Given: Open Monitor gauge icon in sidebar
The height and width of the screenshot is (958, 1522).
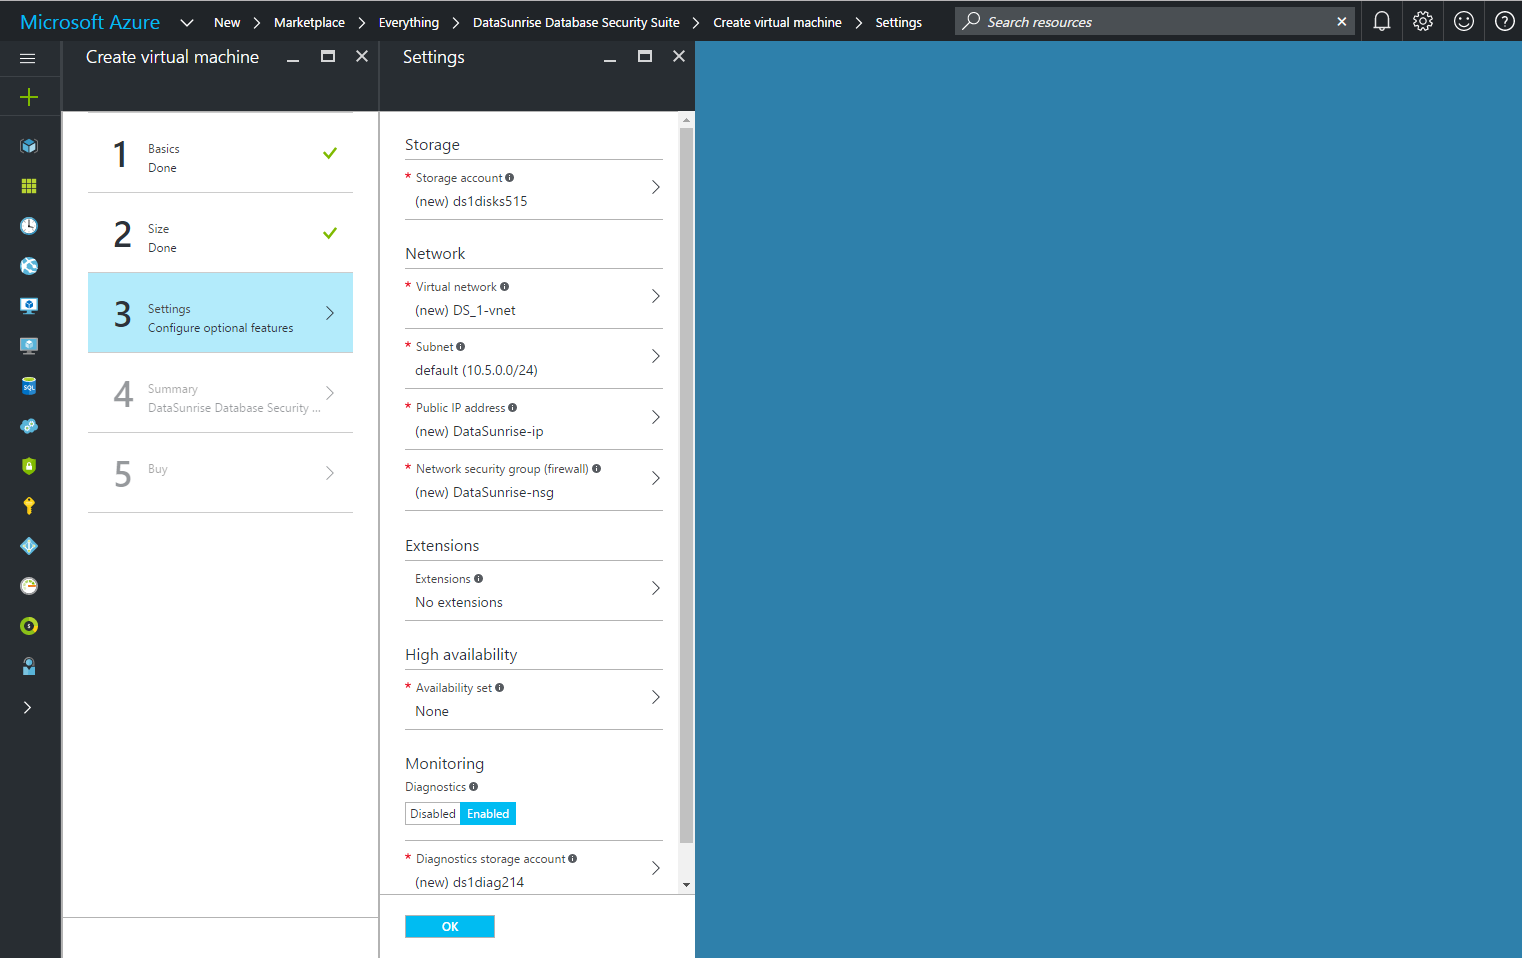Looking at the screenshot, I should click(29, 586).
